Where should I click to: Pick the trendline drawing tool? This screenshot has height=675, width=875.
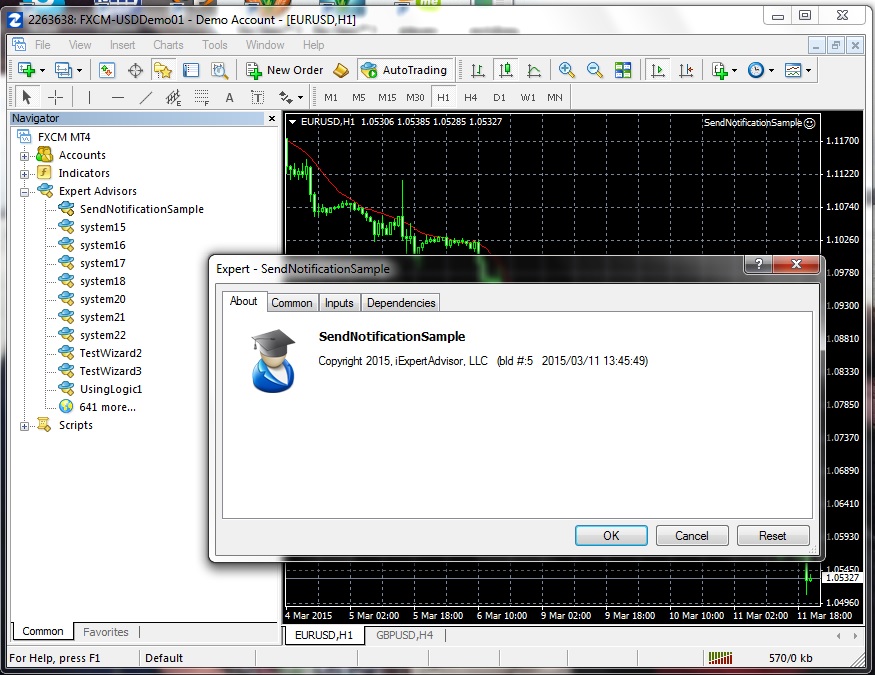coord(146,98)
